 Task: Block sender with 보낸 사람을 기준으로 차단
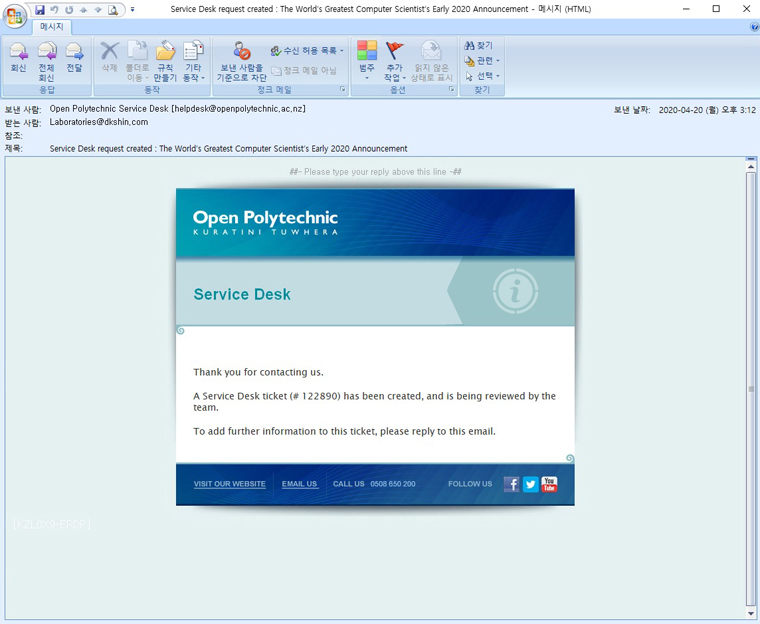tap(241, 61)
